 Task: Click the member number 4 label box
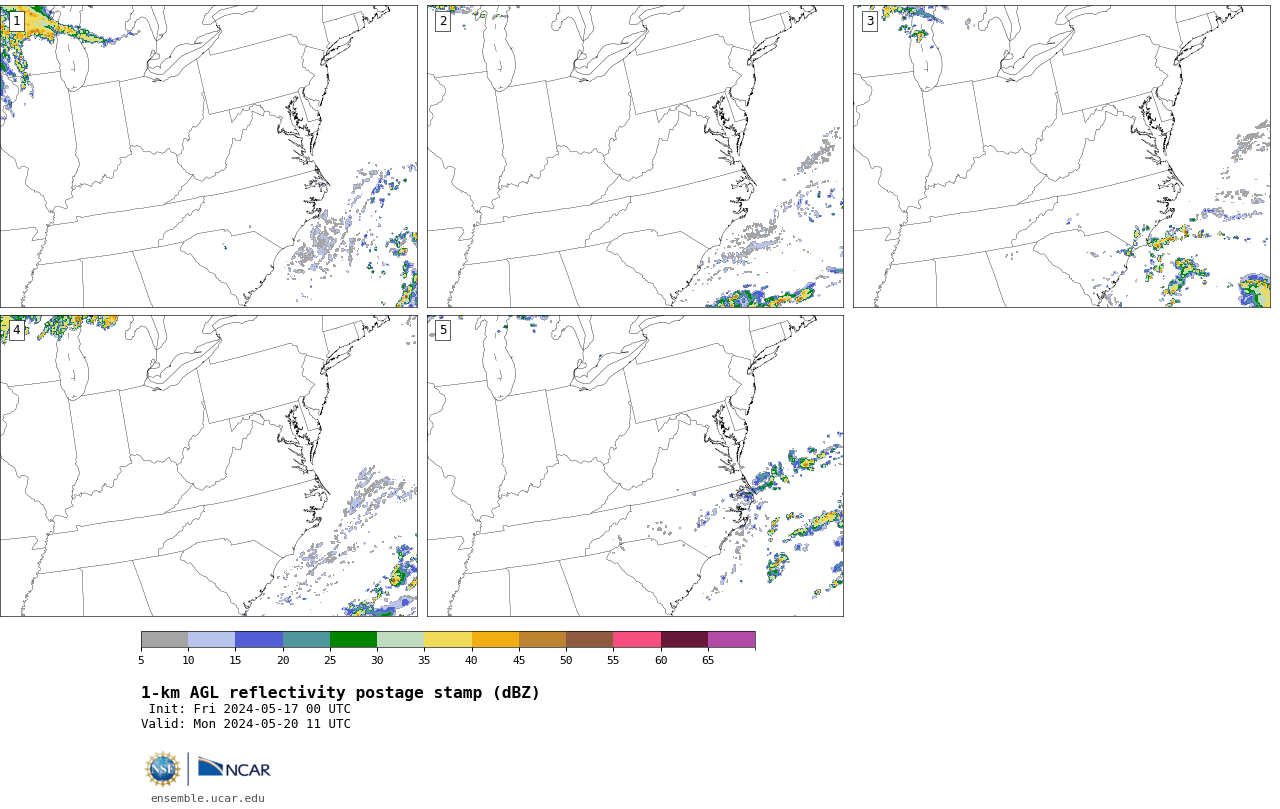coord(16,330)
